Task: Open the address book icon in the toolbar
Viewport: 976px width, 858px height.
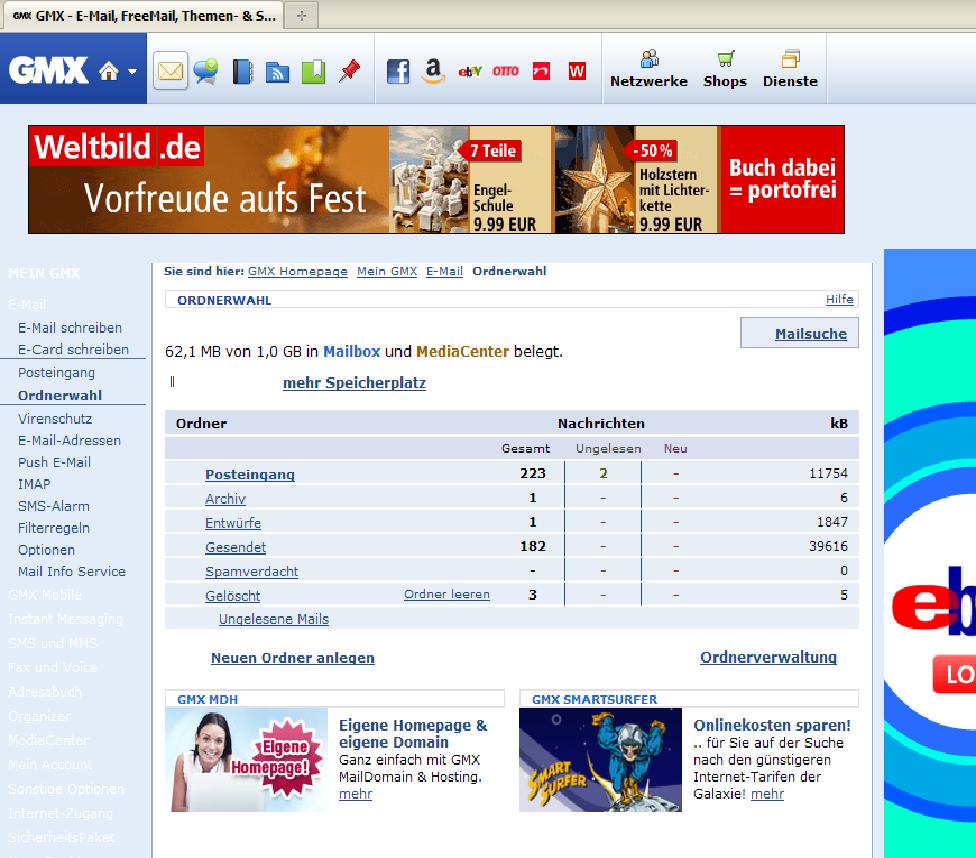Action: tap(243, 72)
